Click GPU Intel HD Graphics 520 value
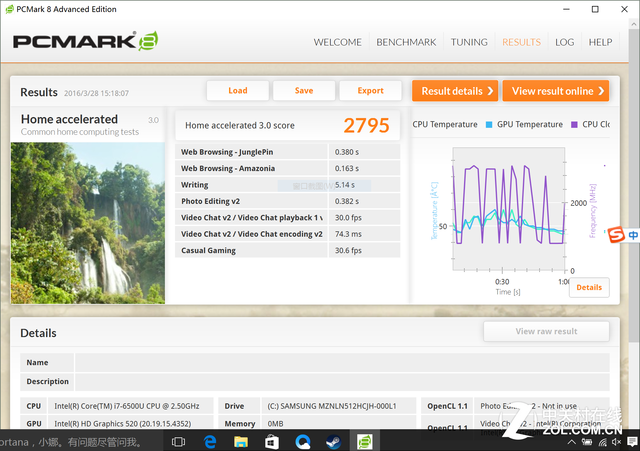The width and height of the screenshot is (640, 451). [x=122, y=424]
